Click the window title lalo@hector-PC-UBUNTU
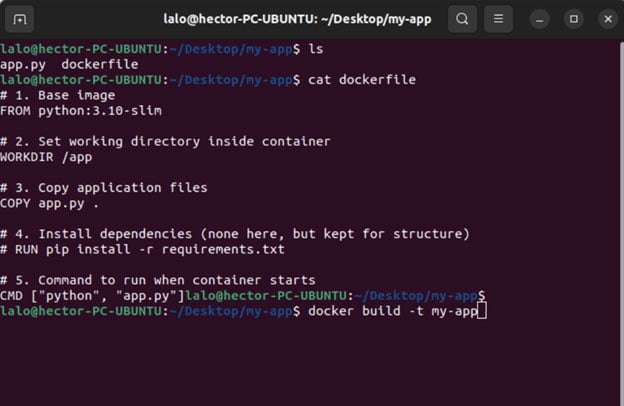The width and height of the screenshot is (624, 406). tap(297, 19)
